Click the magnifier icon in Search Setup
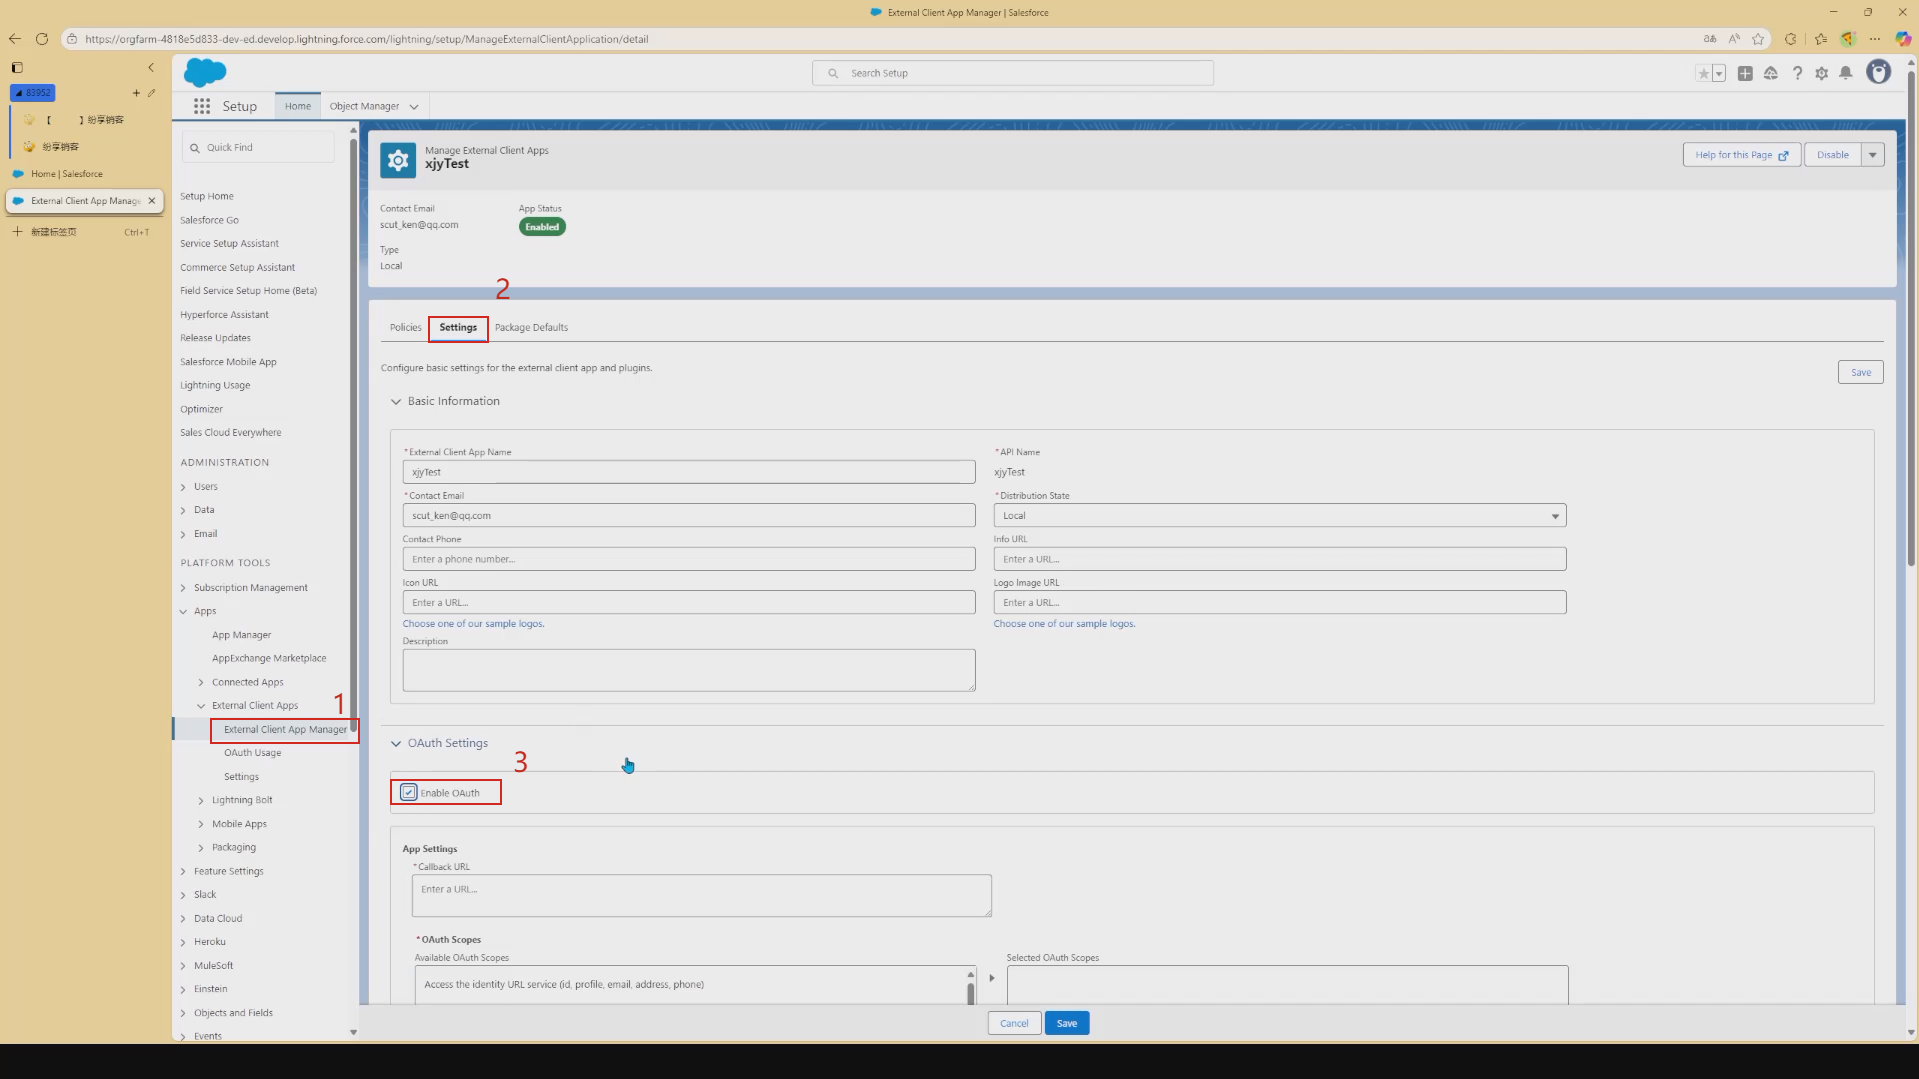 [x=833, y=73]
